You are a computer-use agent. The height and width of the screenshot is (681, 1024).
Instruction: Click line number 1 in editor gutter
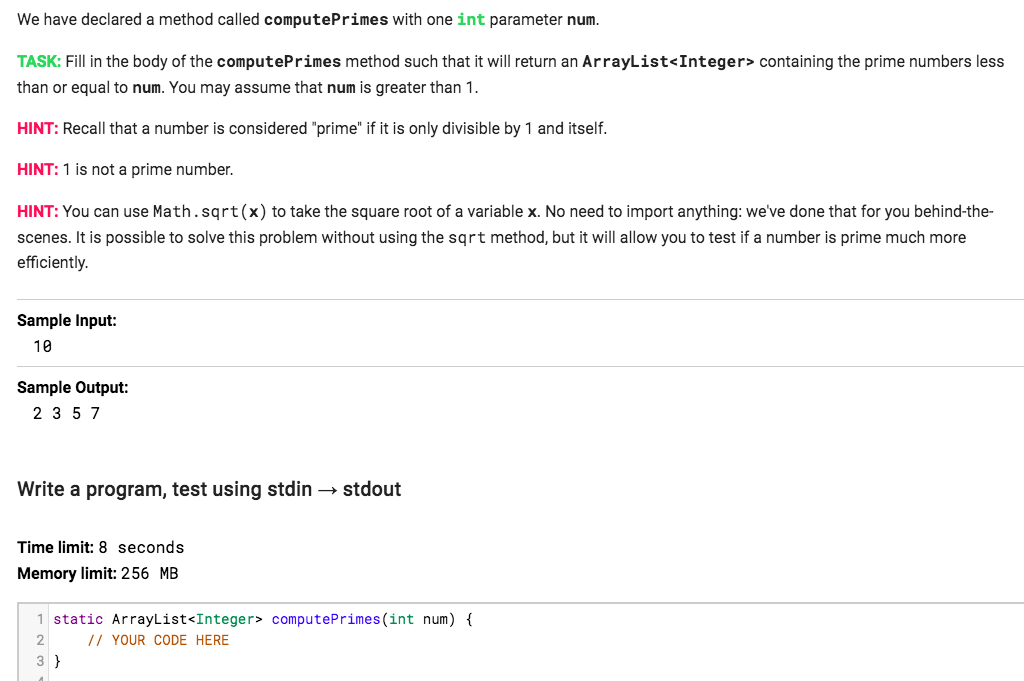[x=40, y=620]
